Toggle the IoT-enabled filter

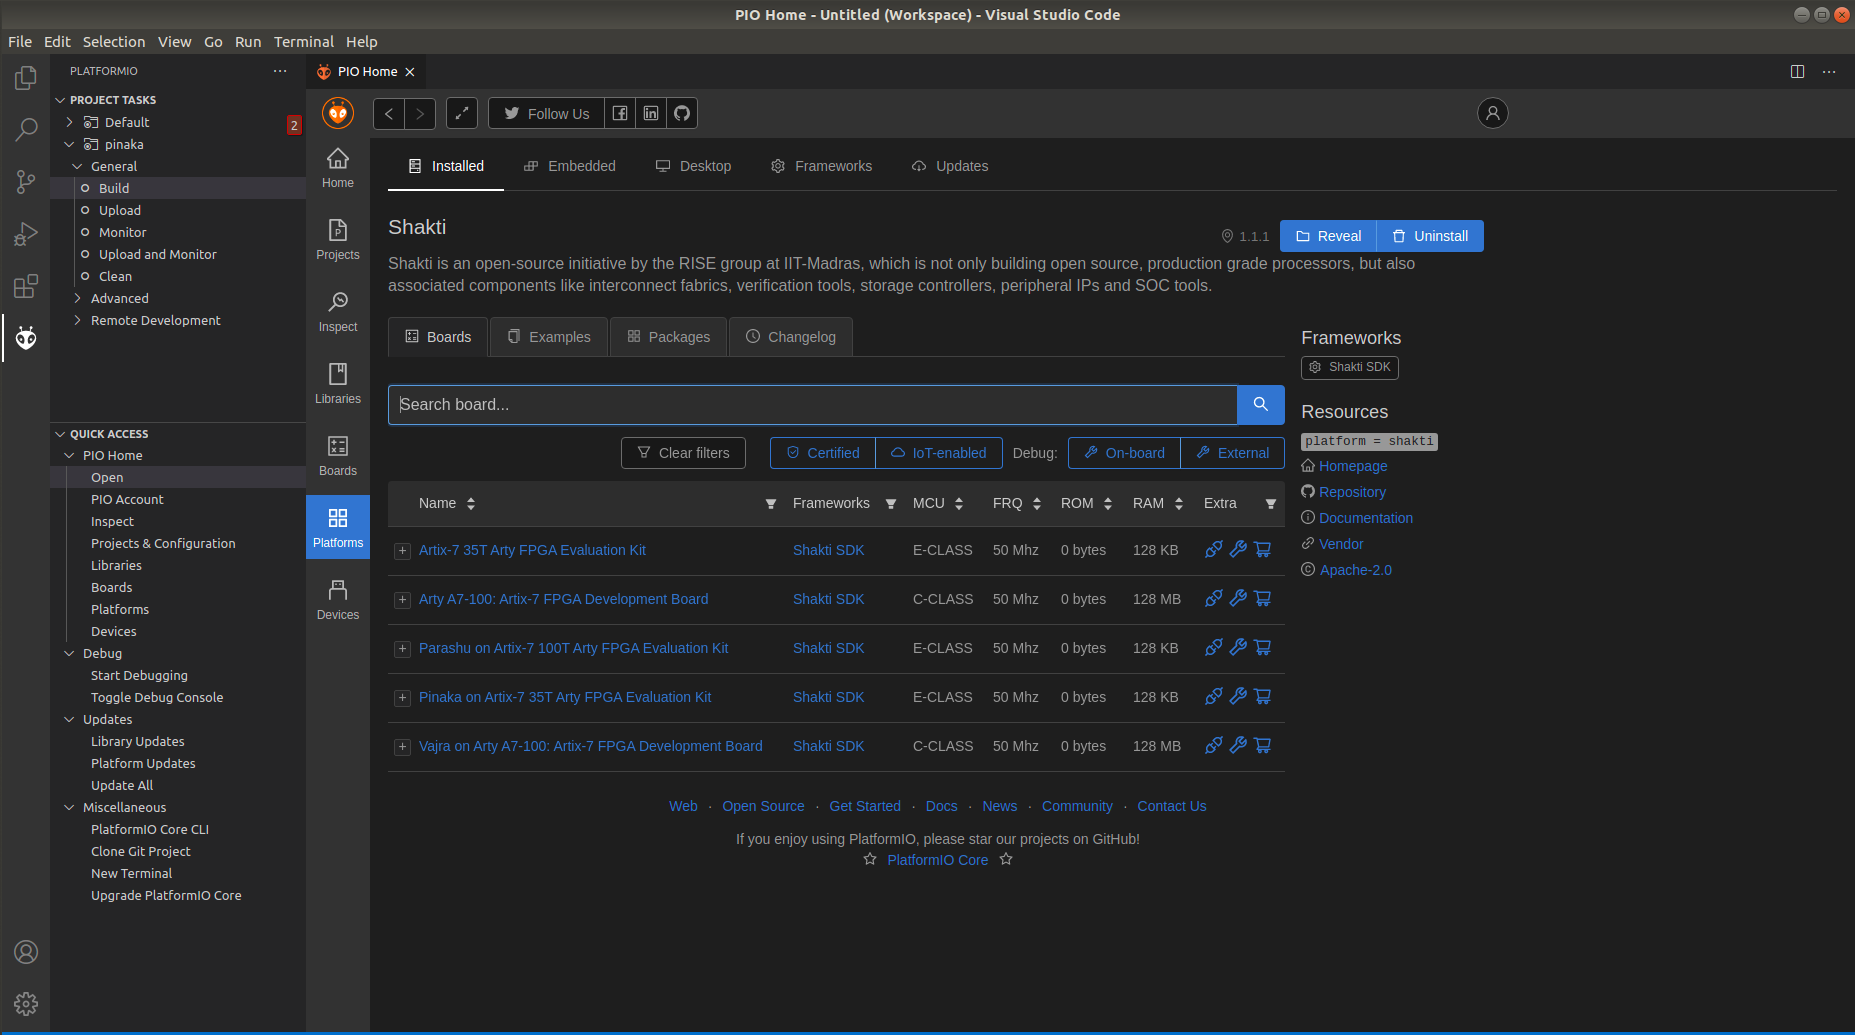938,453
